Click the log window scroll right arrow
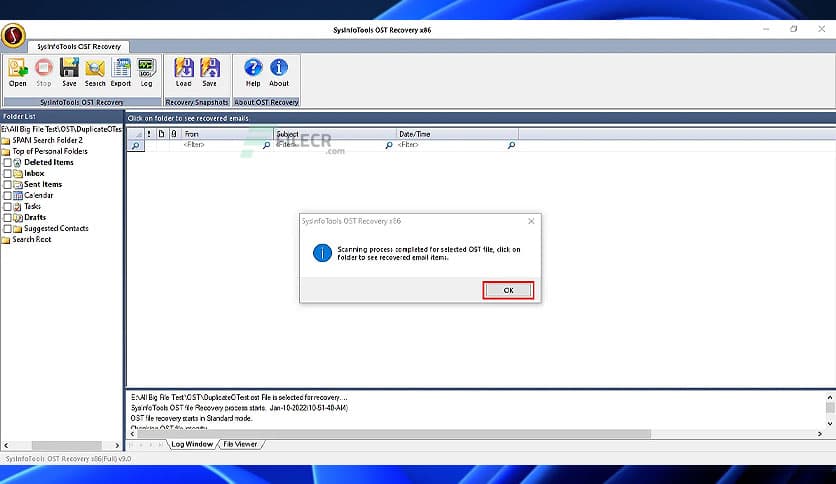This screenshot has height=484, width=836. pos(819,434)
